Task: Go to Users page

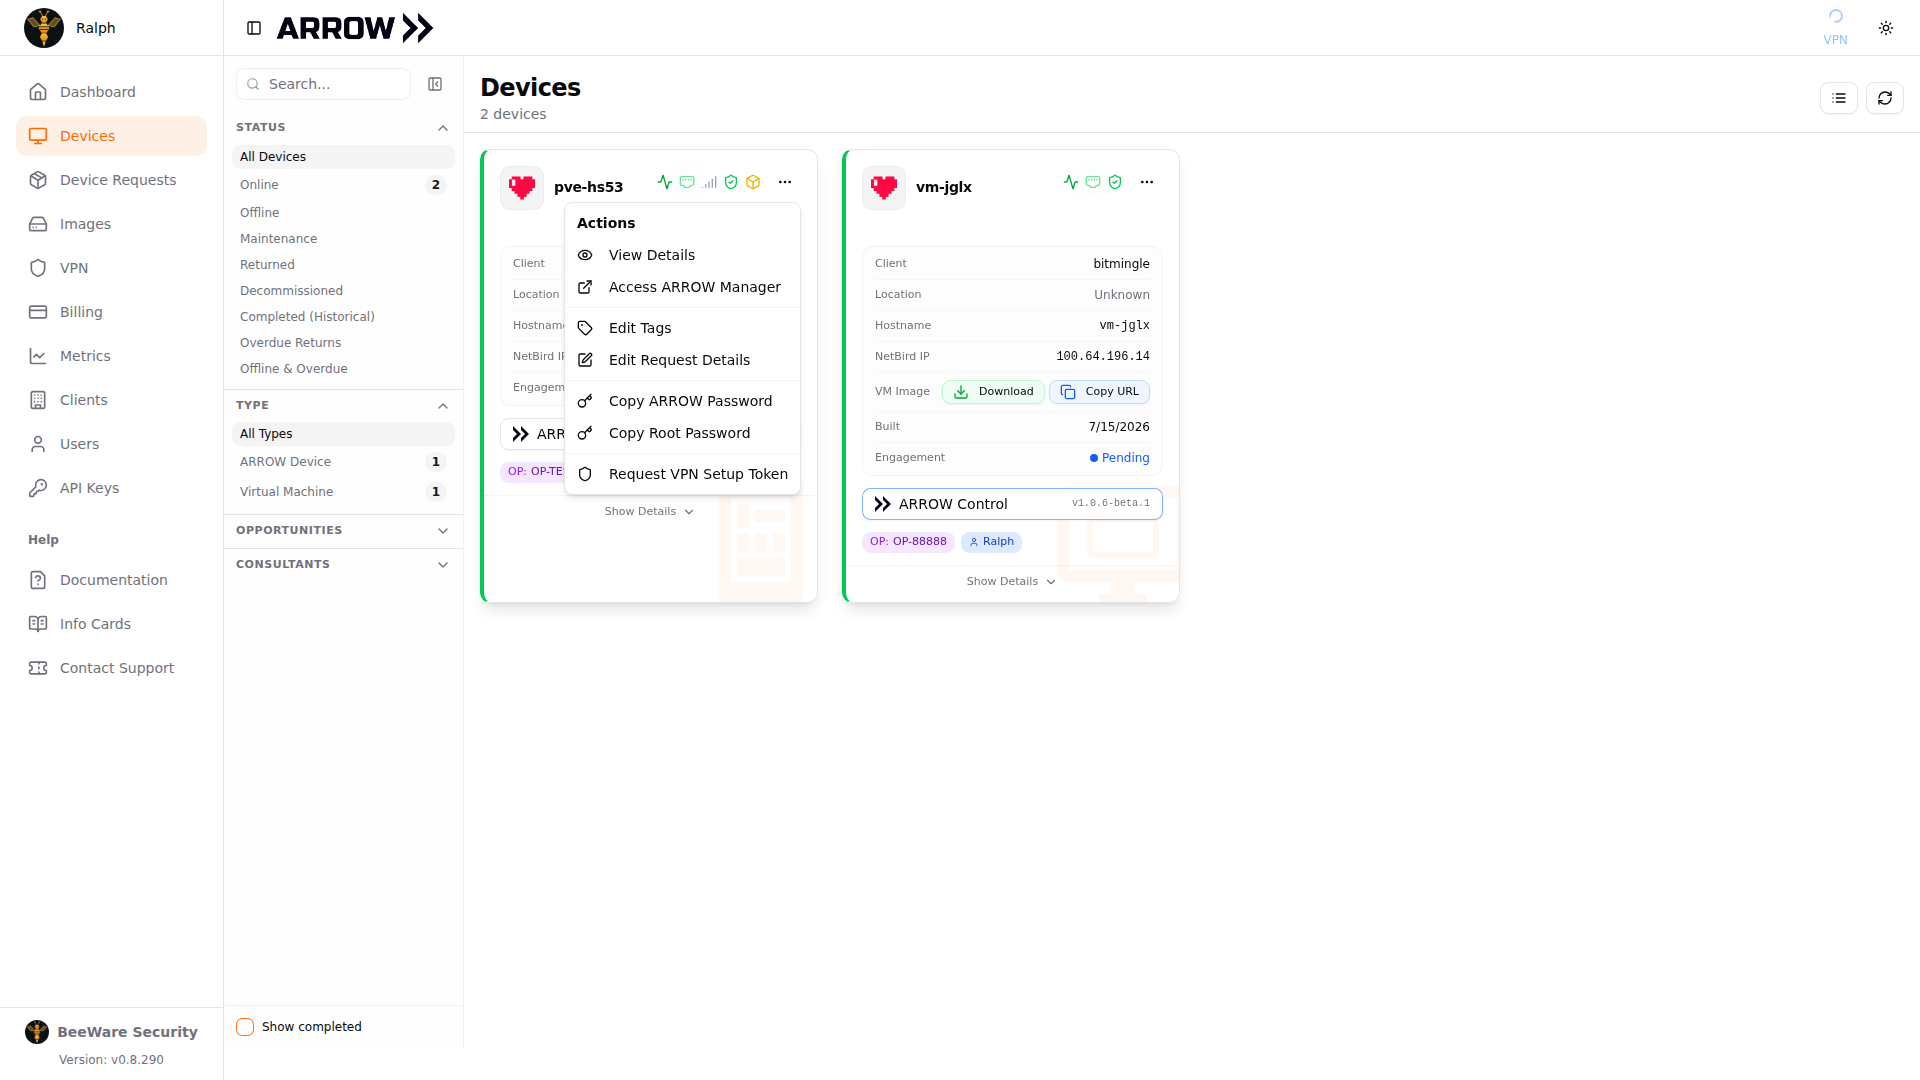Action: (x=111, y=444)
